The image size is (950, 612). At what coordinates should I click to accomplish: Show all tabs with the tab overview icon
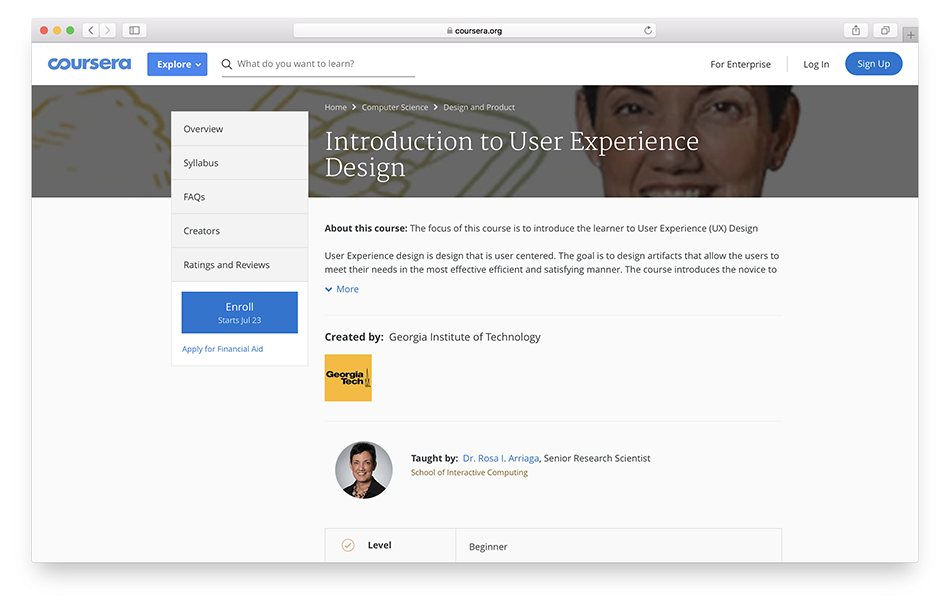tap(885, 30)
